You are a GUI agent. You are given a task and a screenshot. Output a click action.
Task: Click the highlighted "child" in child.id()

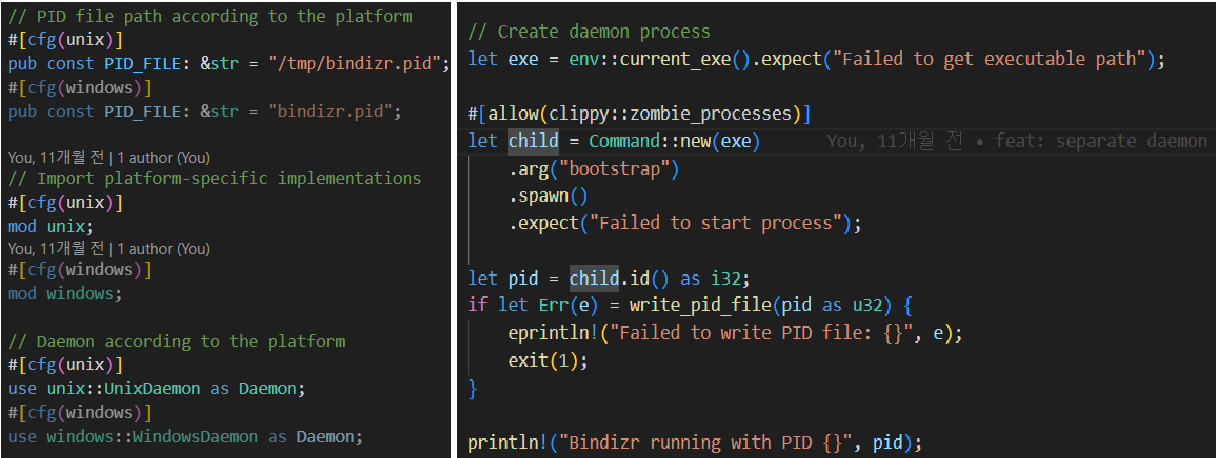(x=595, y=278)
